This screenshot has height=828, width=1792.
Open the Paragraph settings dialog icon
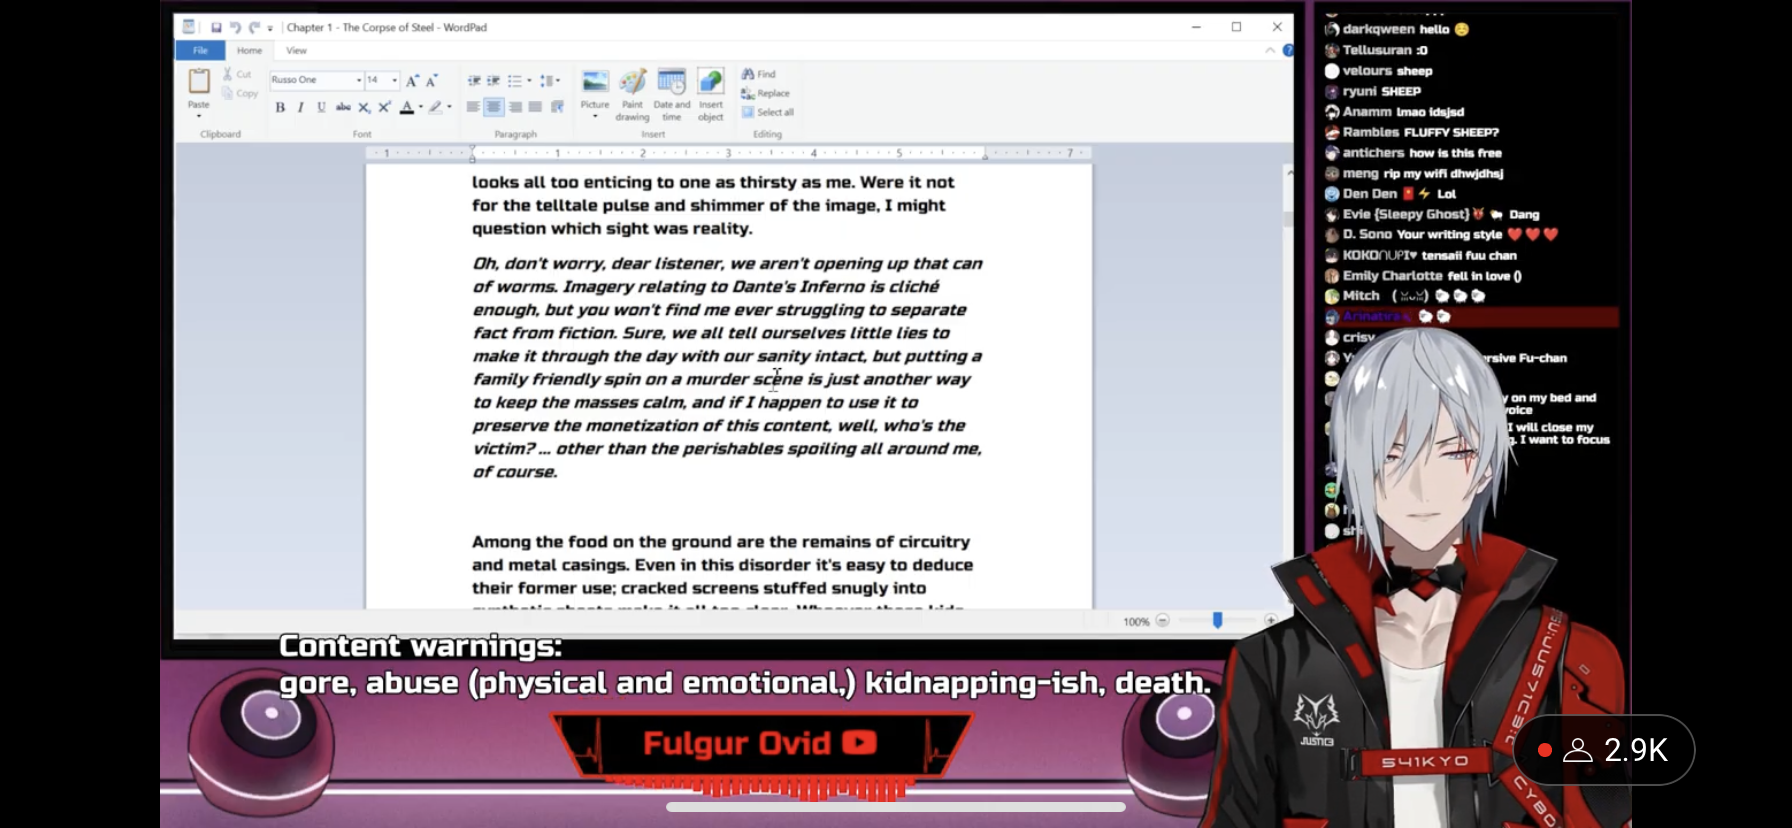coord(557,107)
